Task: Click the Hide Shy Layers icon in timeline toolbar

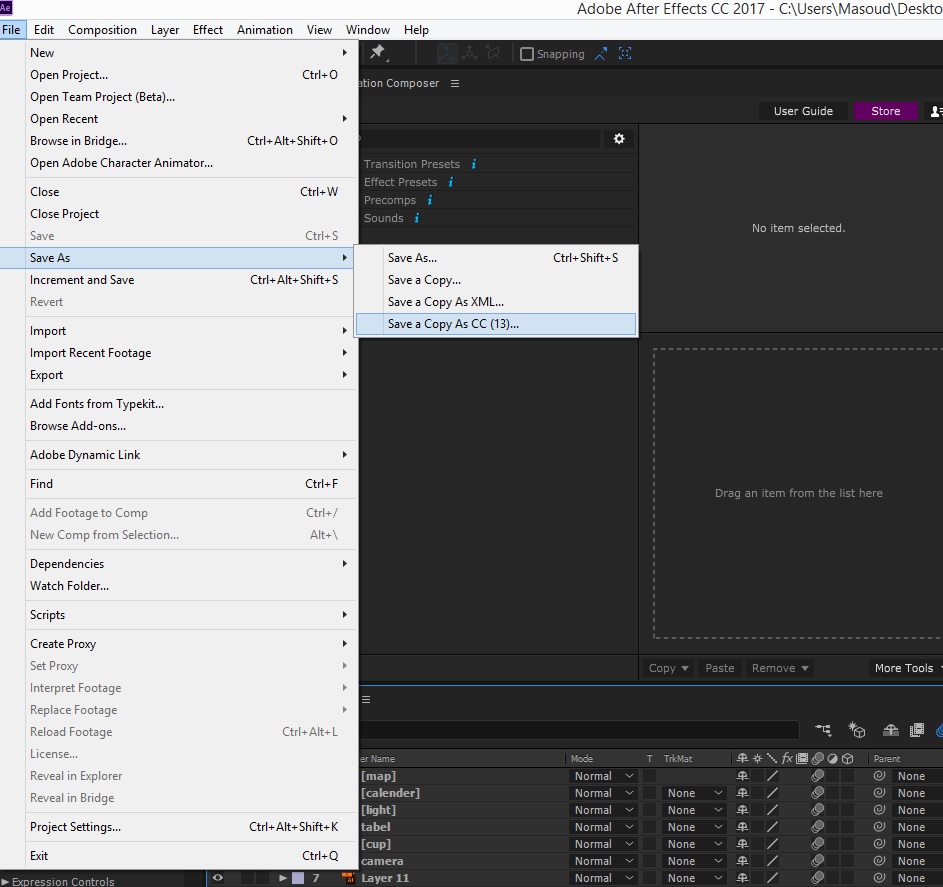Action: click(x=891, y=730)
